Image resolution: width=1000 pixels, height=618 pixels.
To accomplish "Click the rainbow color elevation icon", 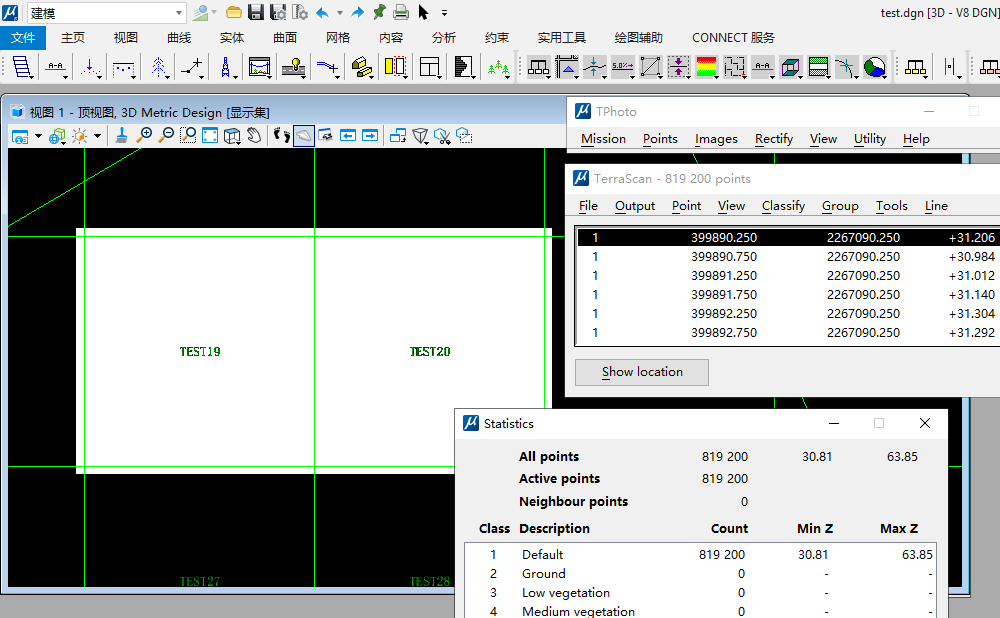I will tap(706, 67).
